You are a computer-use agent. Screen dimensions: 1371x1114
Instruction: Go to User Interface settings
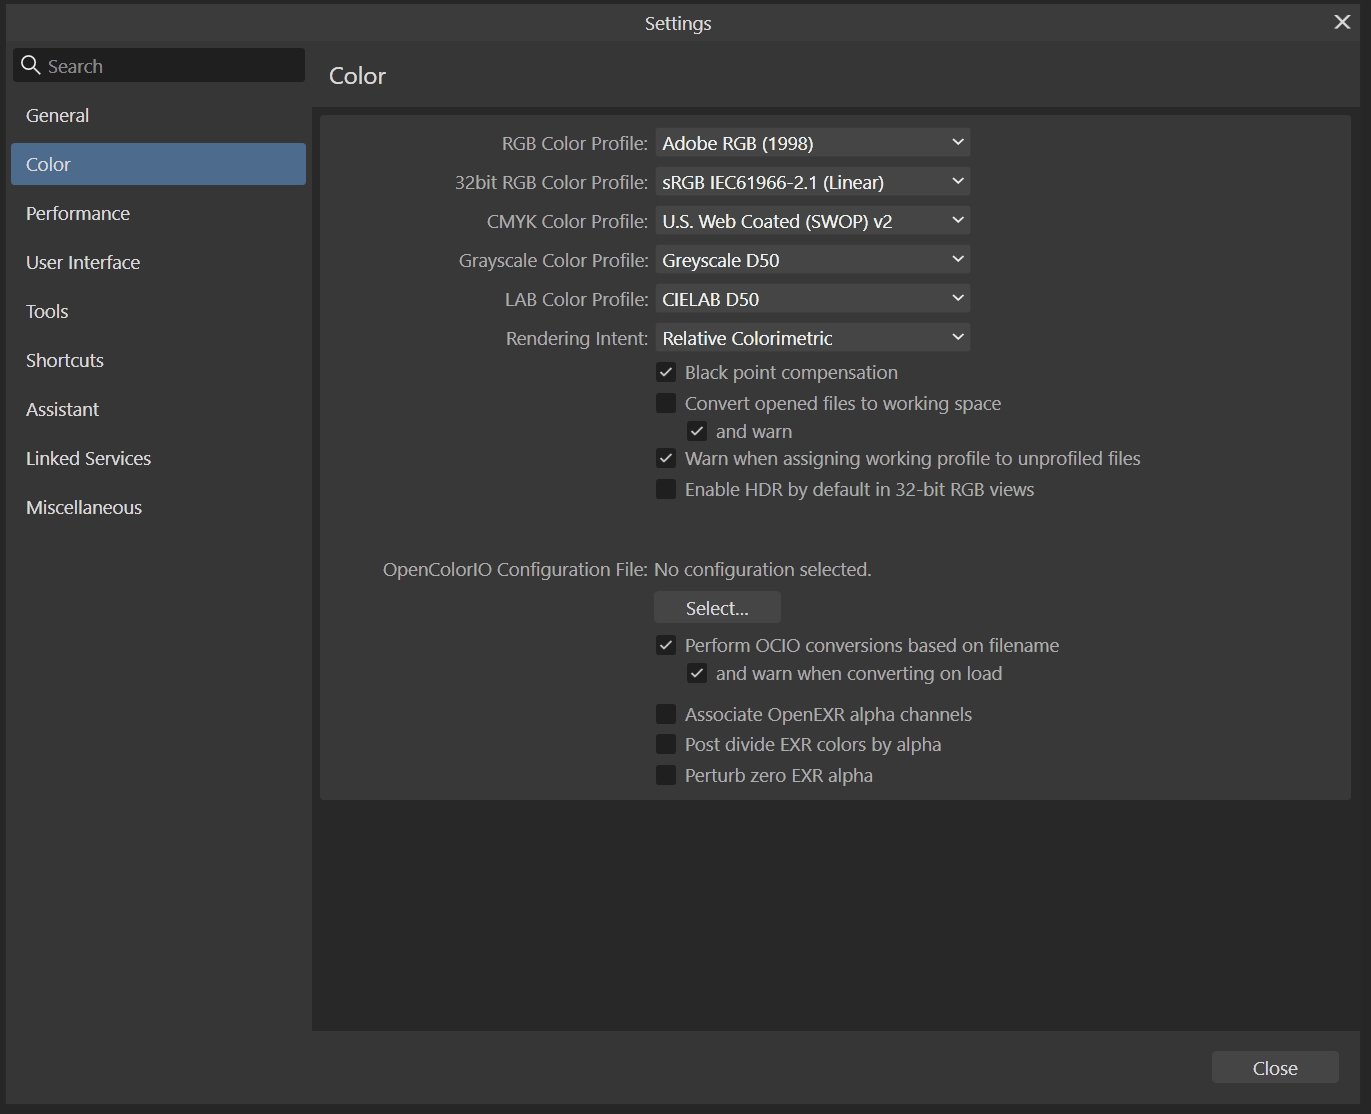(x=83, y=263)
